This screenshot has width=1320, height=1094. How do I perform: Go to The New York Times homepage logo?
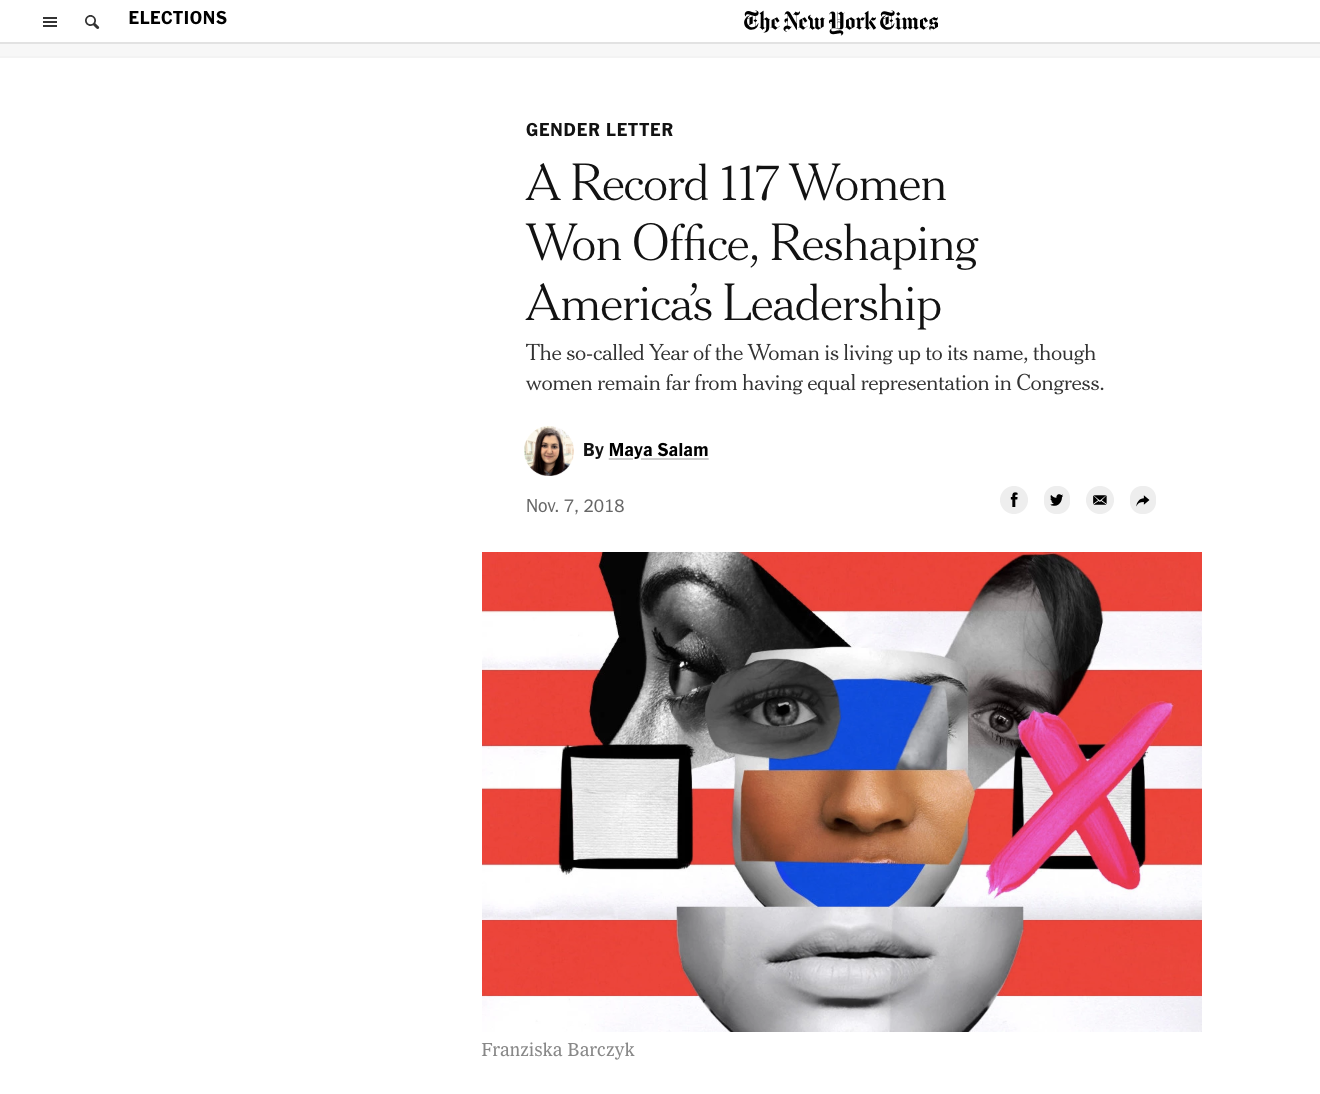(x=841, y=21)
